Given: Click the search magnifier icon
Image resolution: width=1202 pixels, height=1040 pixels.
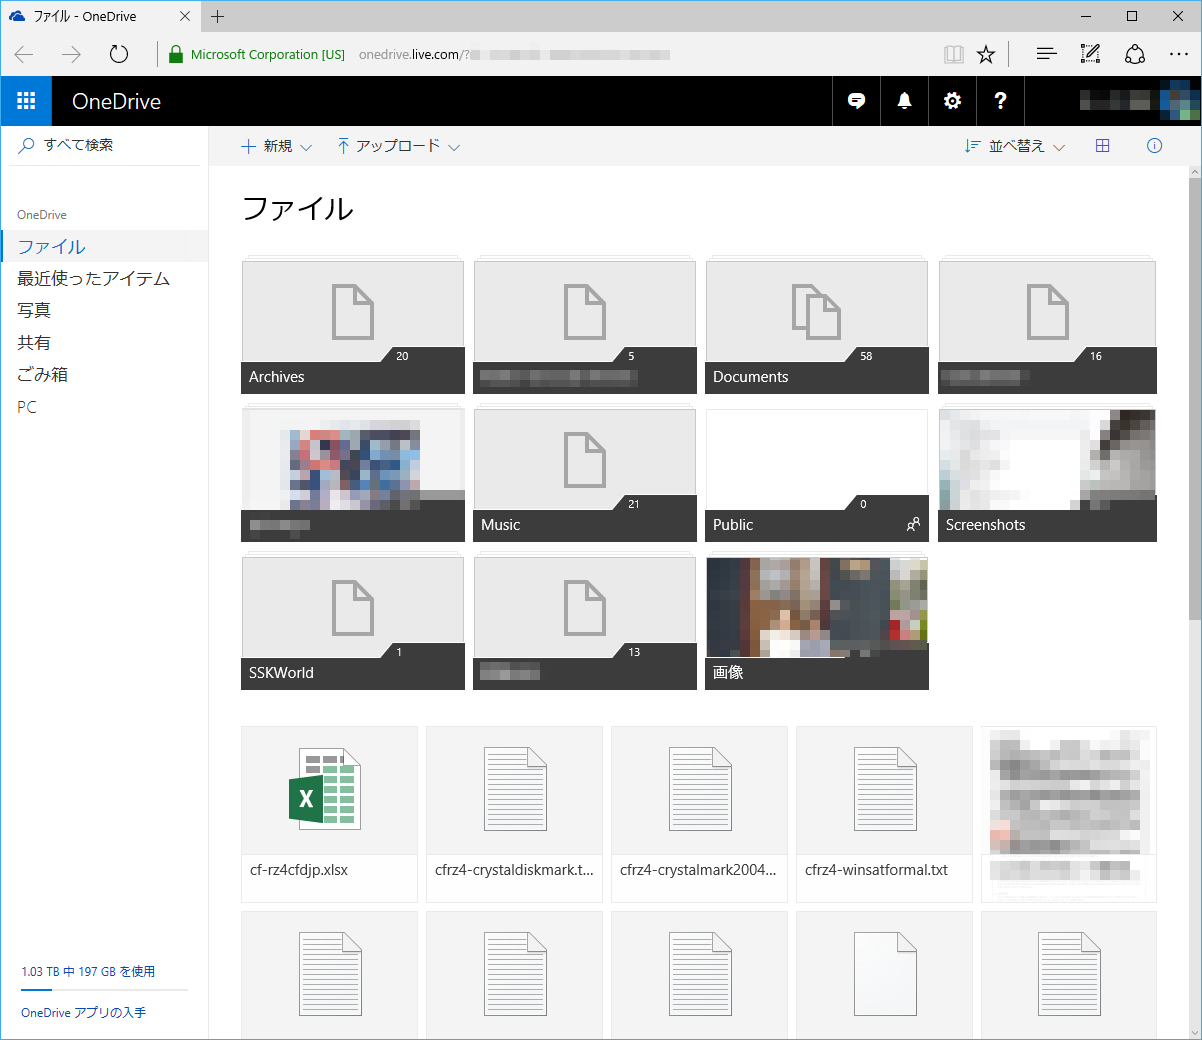Looking at the screenshot, I should click(x=27, y=145).
